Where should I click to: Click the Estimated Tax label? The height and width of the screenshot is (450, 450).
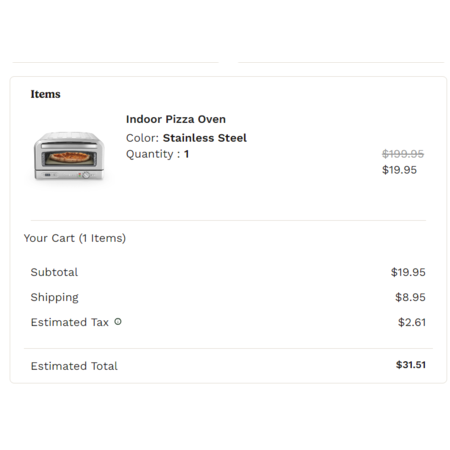pyautogui.click(x=69, y=322)
